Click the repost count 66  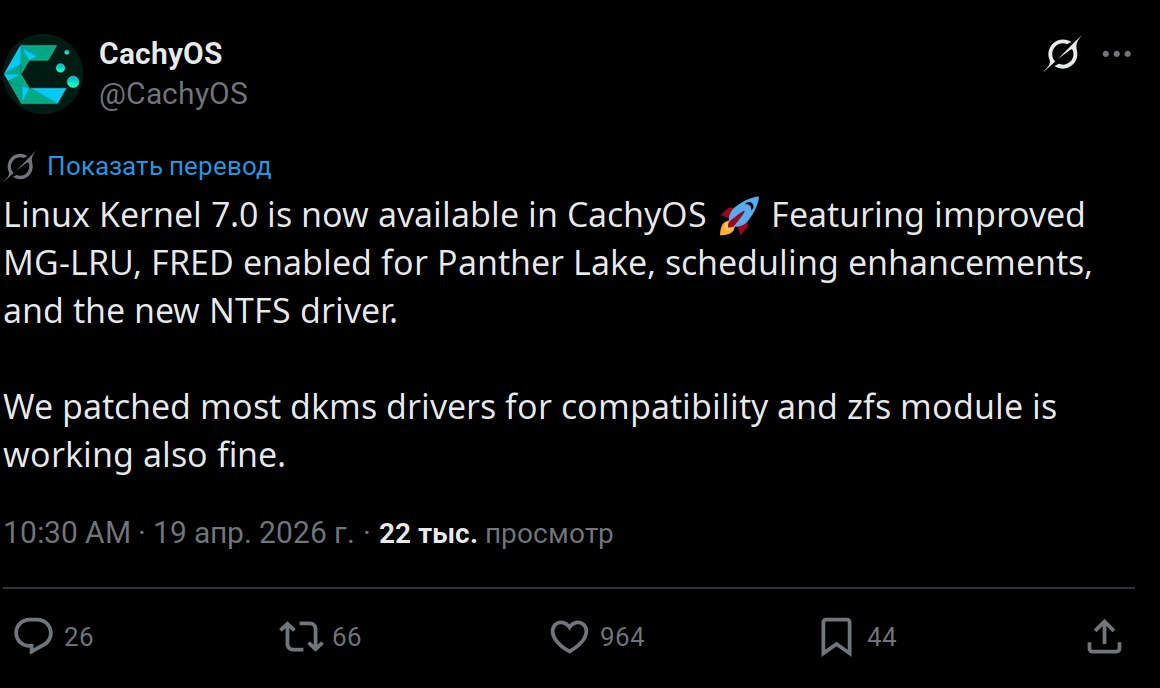click(x=346, y=637)
